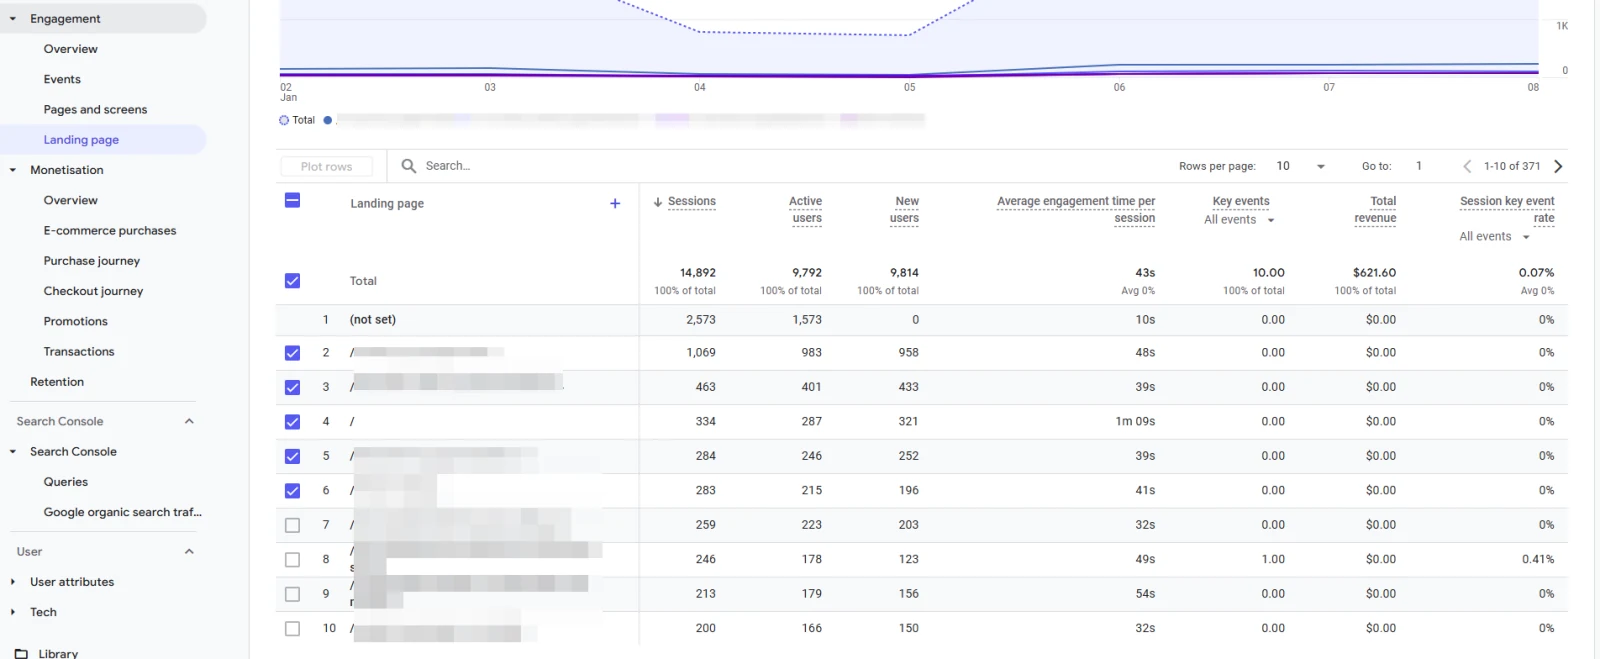Uncheck row 2 checkbox

tap(292, 353)
